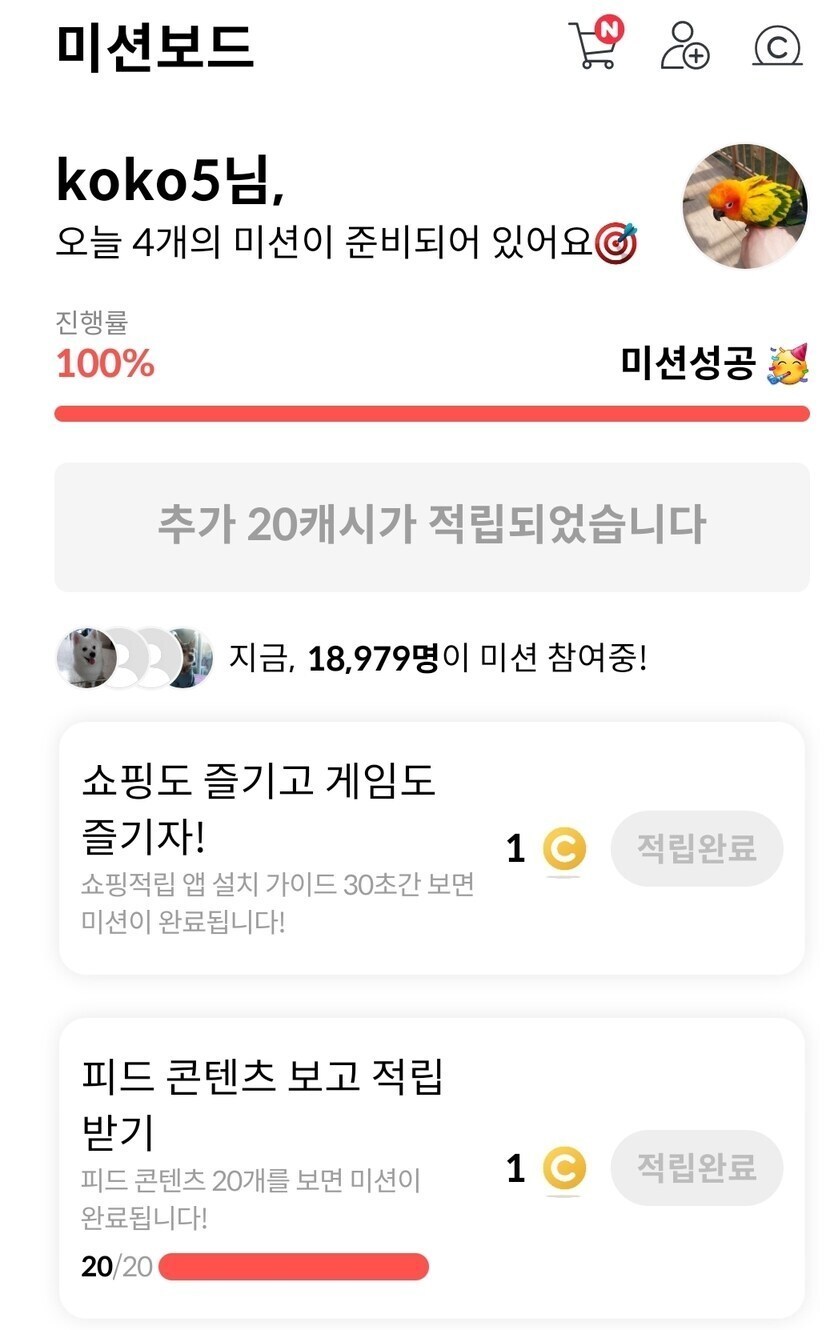
Task: Tap the 18,979명 participants count text
Action: pos(373,659)
